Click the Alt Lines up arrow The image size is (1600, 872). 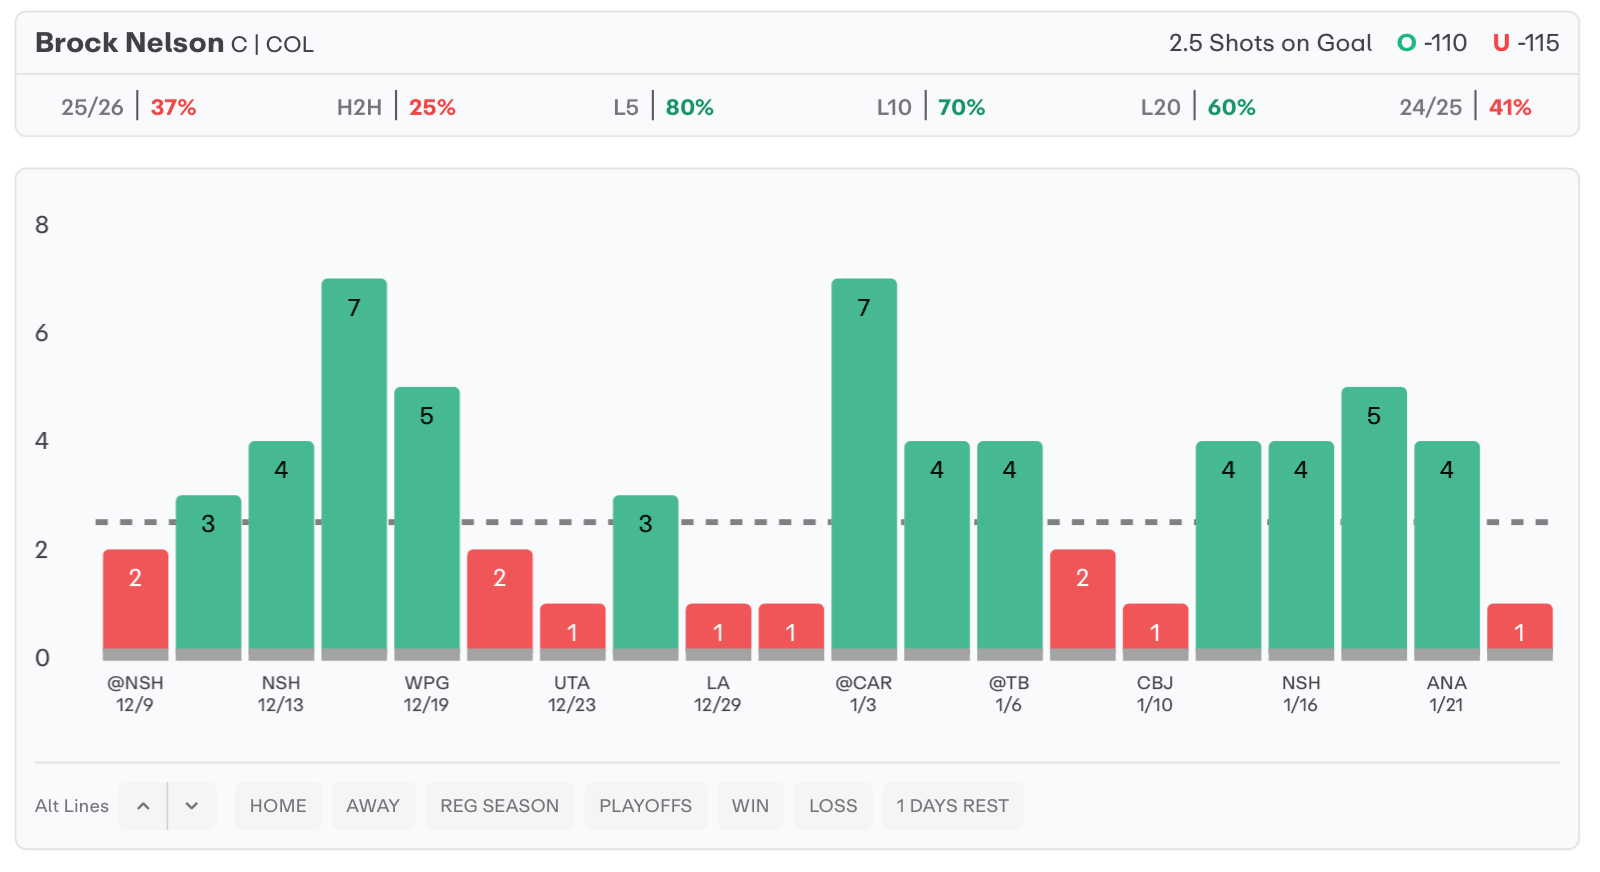(143, 806)
